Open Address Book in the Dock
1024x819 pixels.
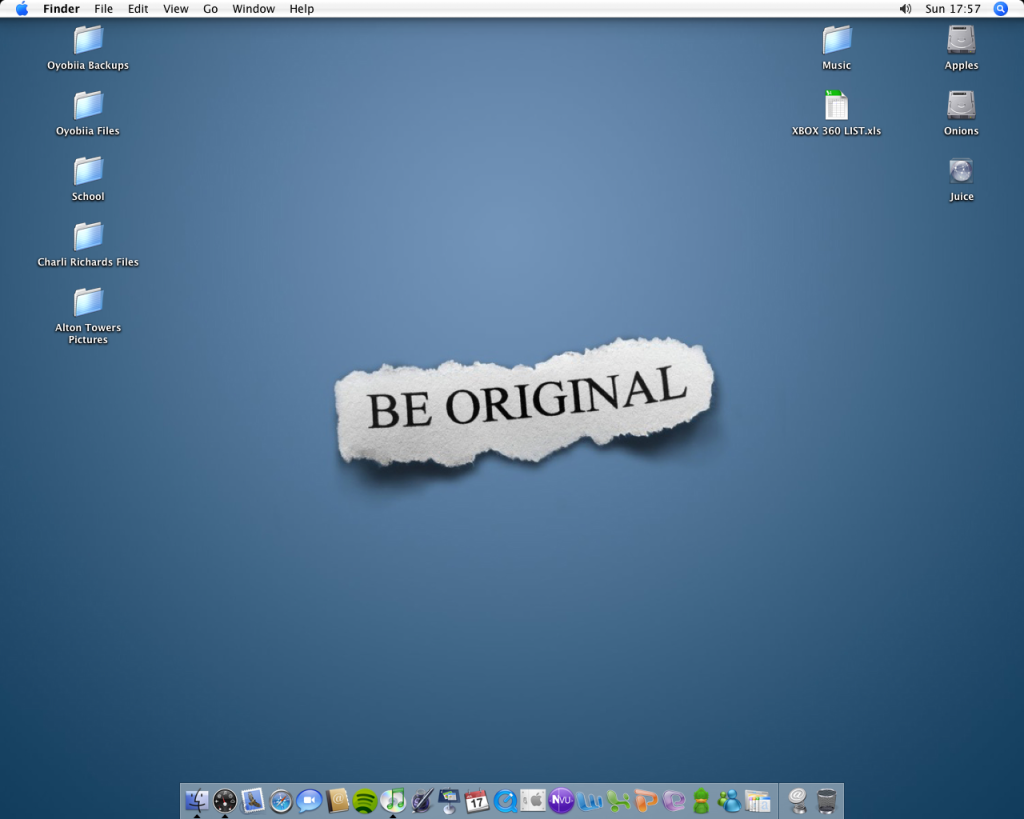pos(337,800)
